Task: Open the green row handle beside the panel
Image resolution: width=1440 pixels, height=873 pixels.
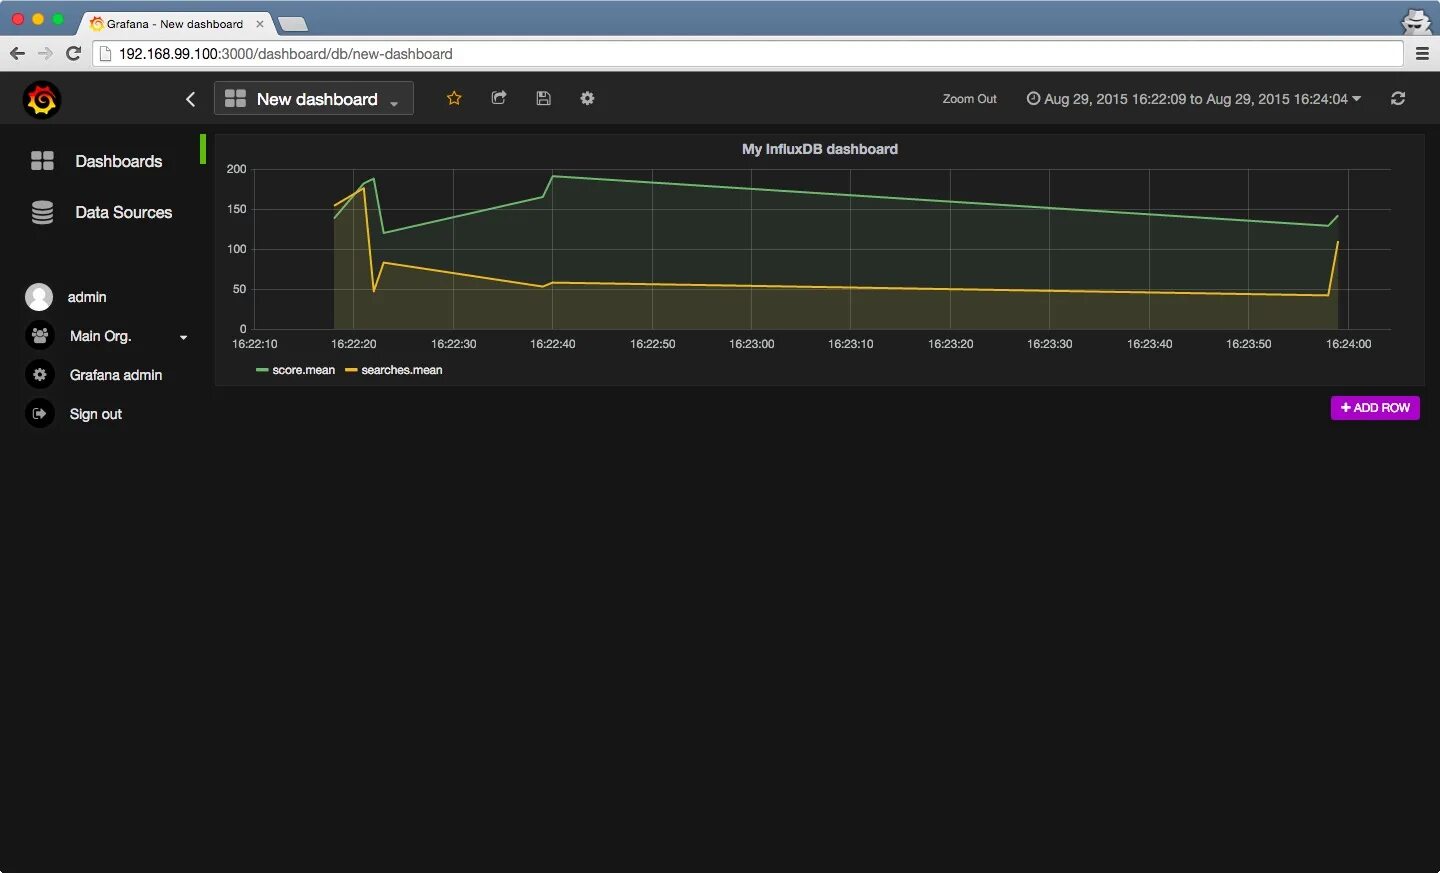Action: (203, 149)
